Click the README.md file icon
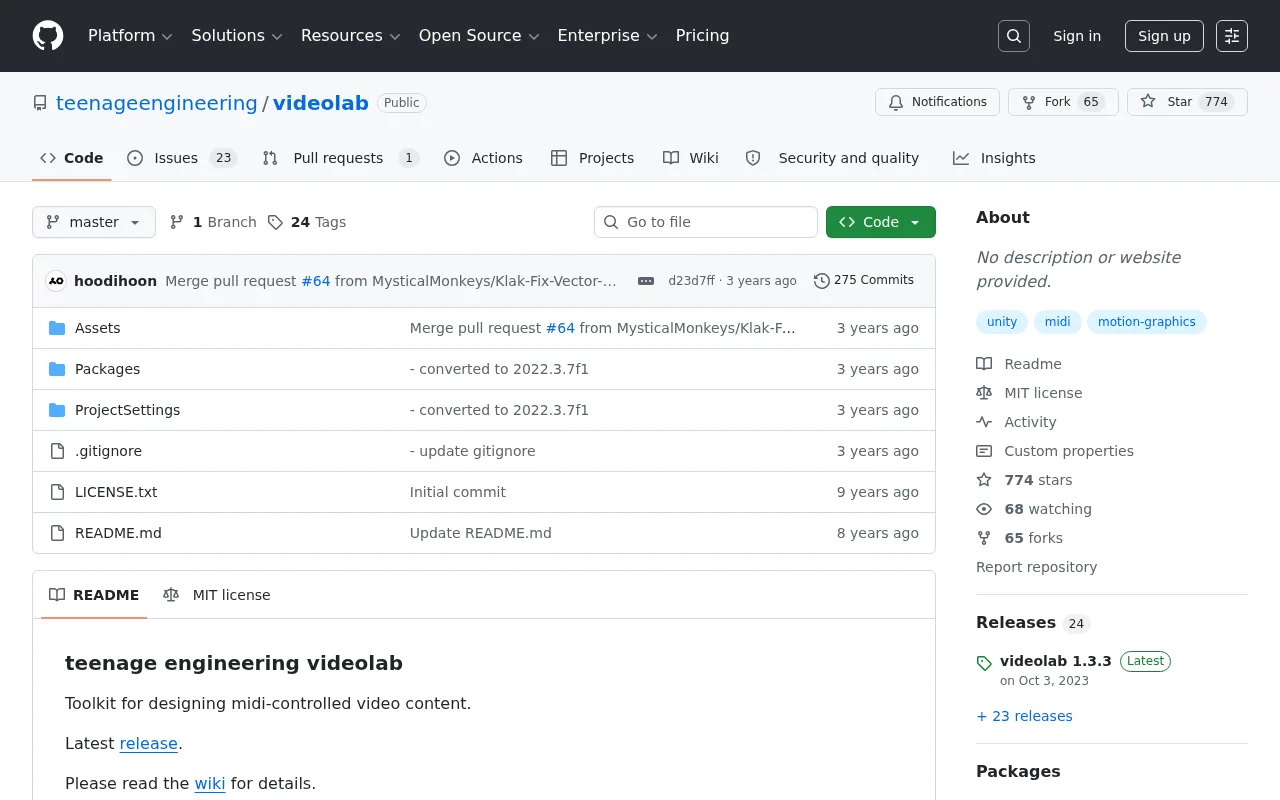The width and height of the screenshot is (1280, 800). (x=57, y=533)
